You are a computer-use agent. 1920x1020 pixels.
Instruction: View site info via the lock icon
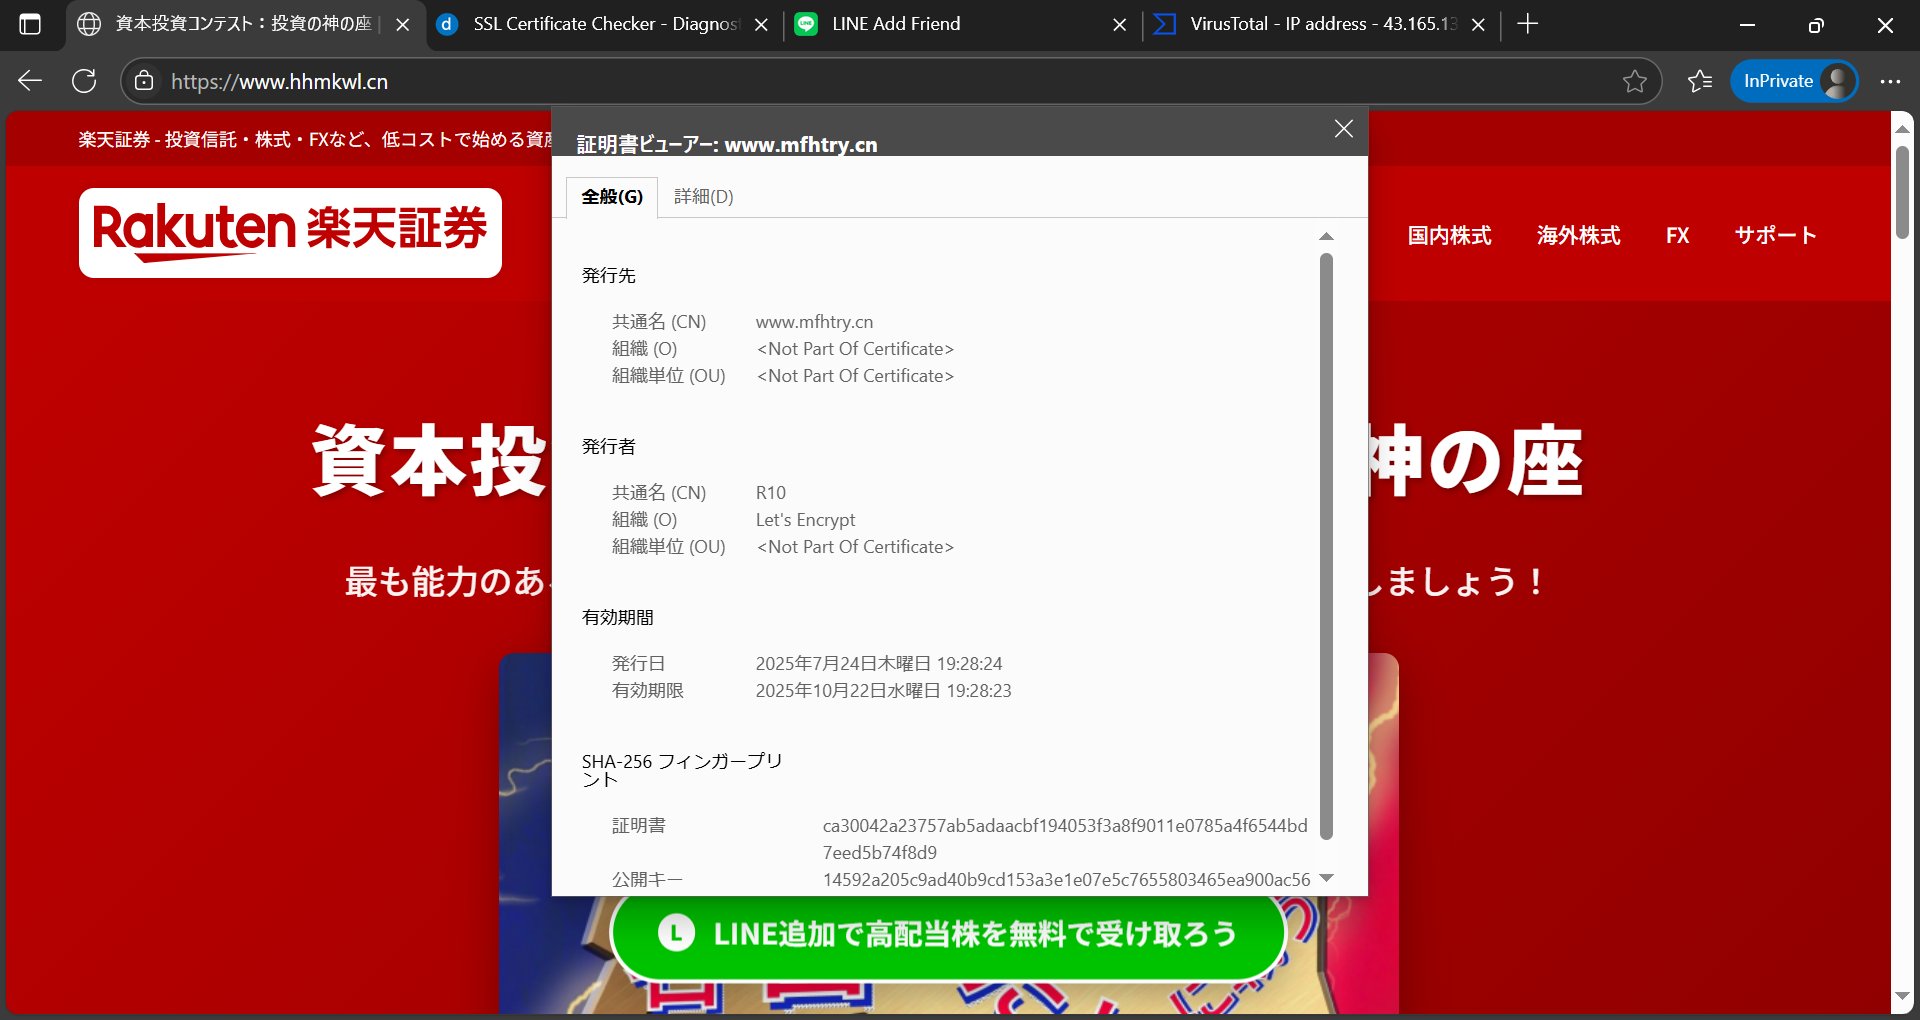point(144,81)
